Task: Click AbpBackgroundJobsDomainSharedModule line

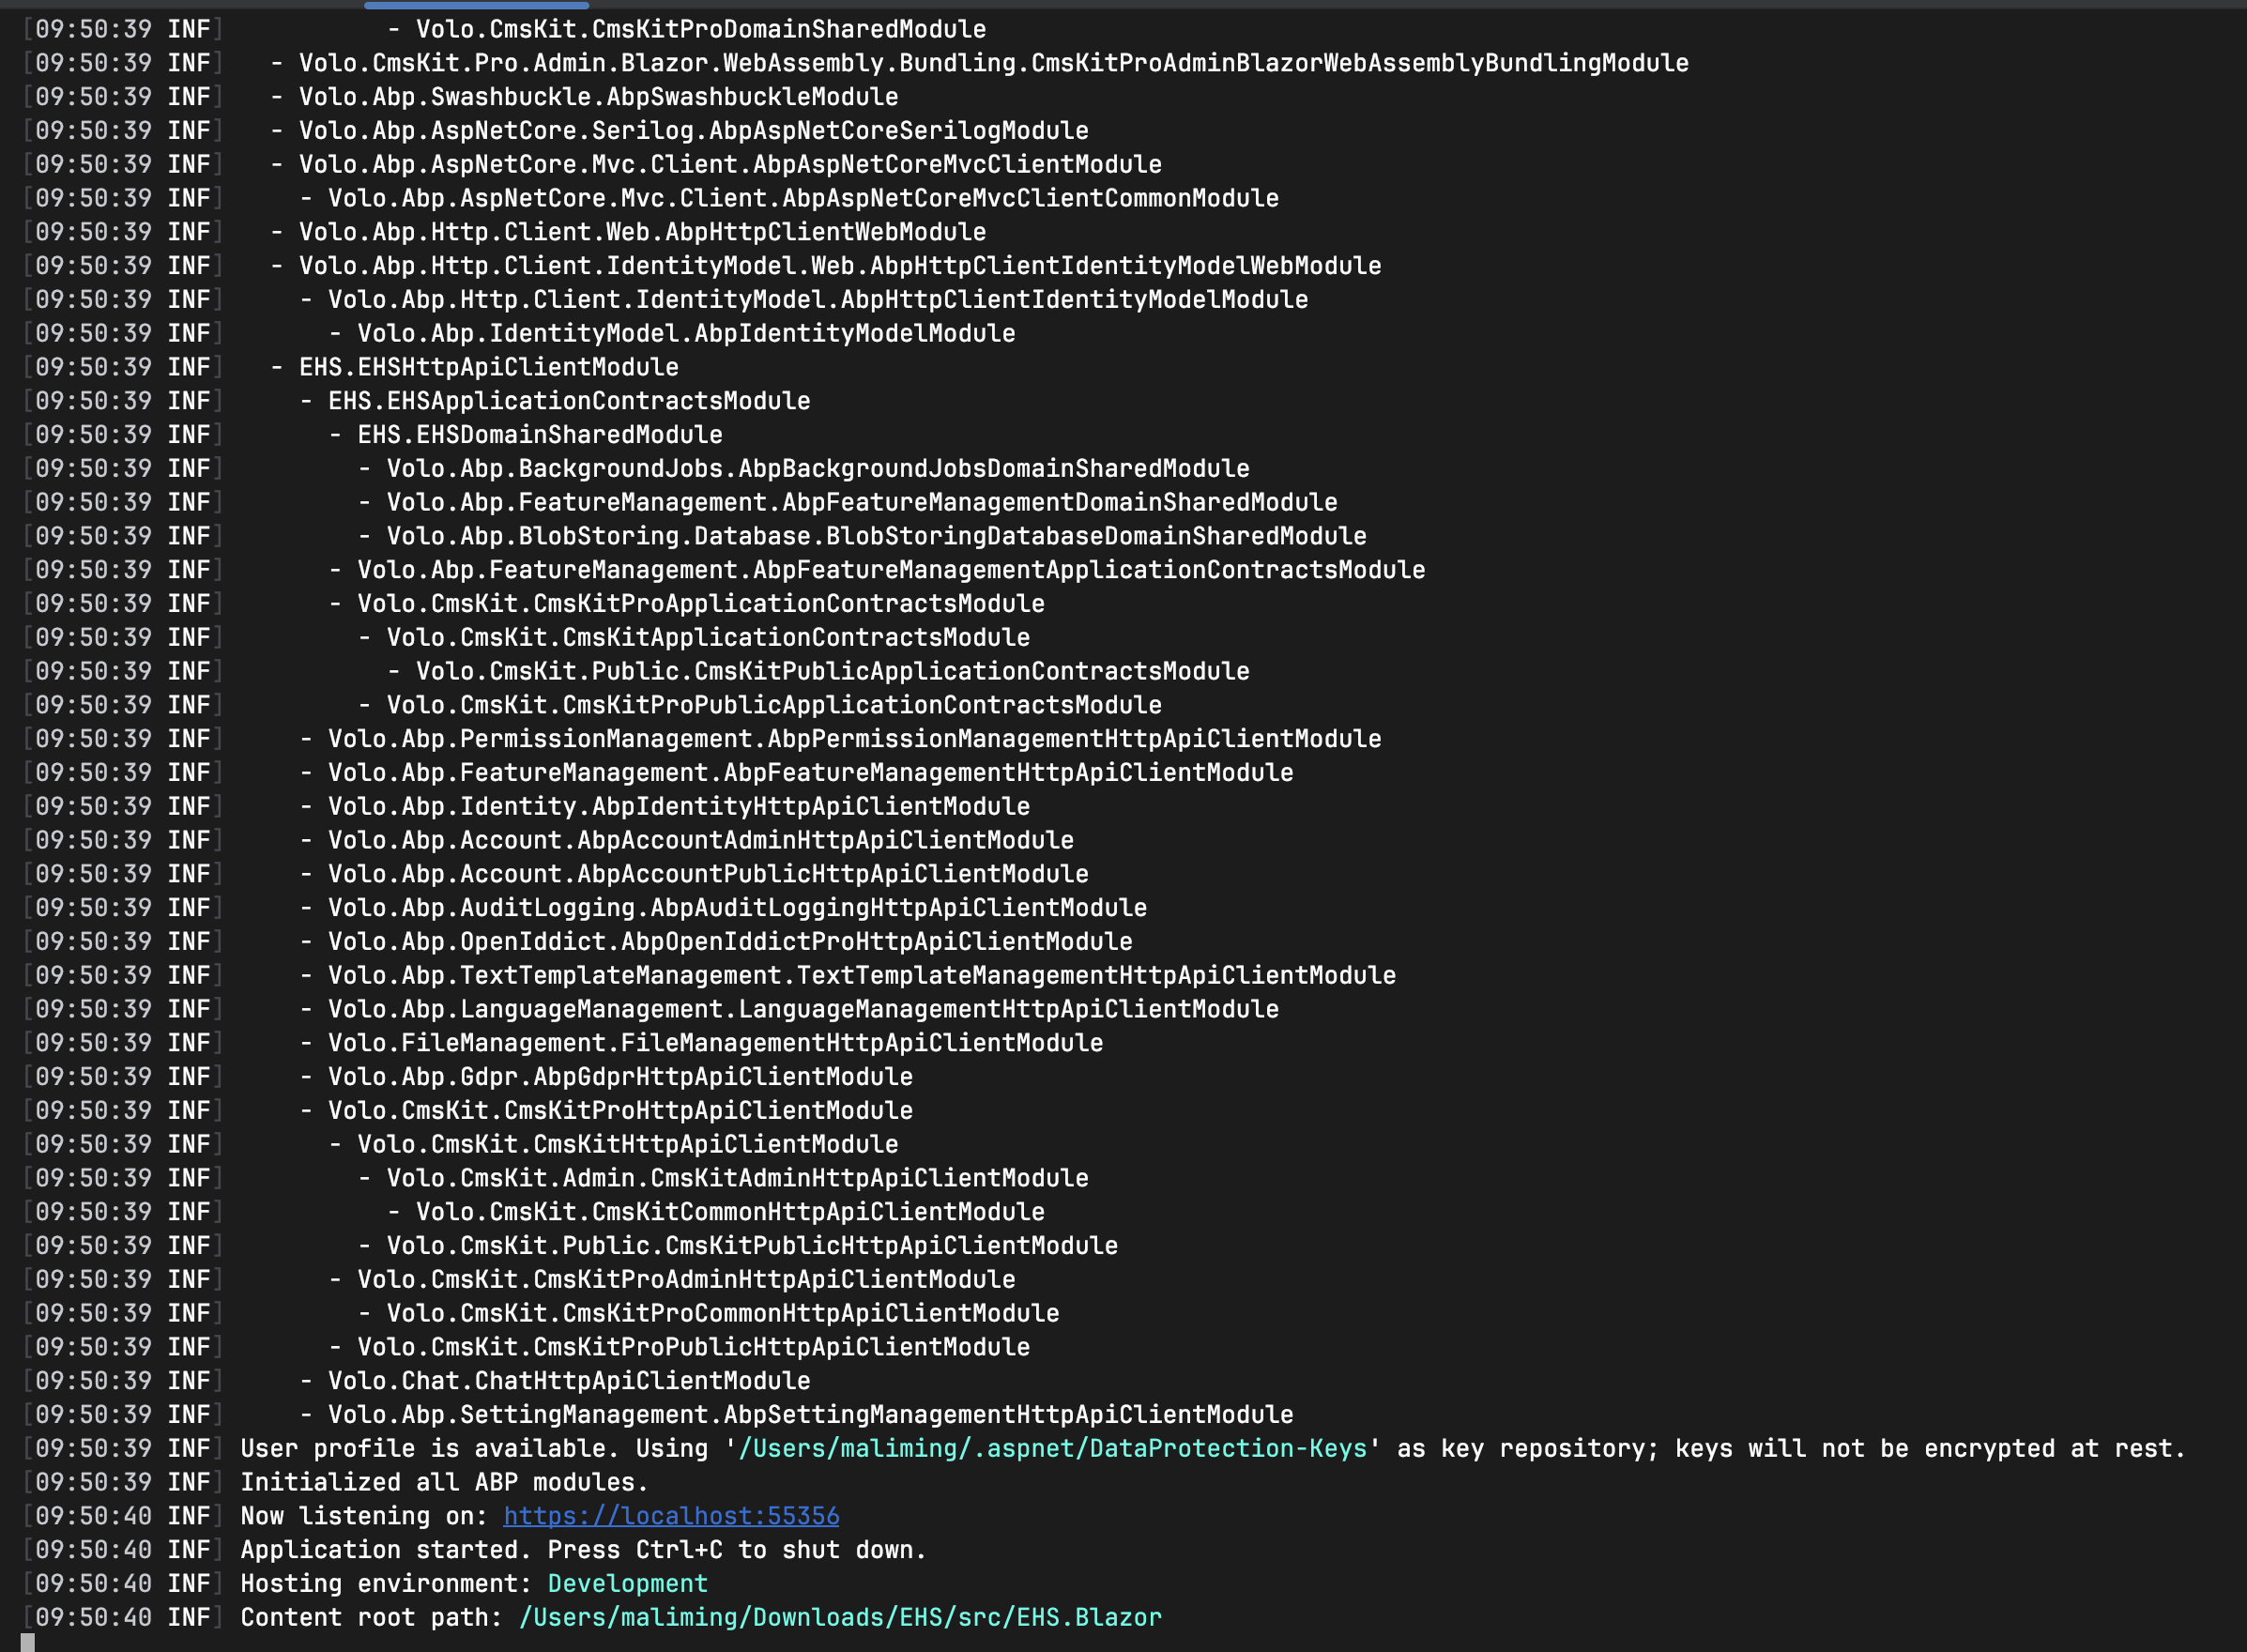Action: (x=818, y=468)
